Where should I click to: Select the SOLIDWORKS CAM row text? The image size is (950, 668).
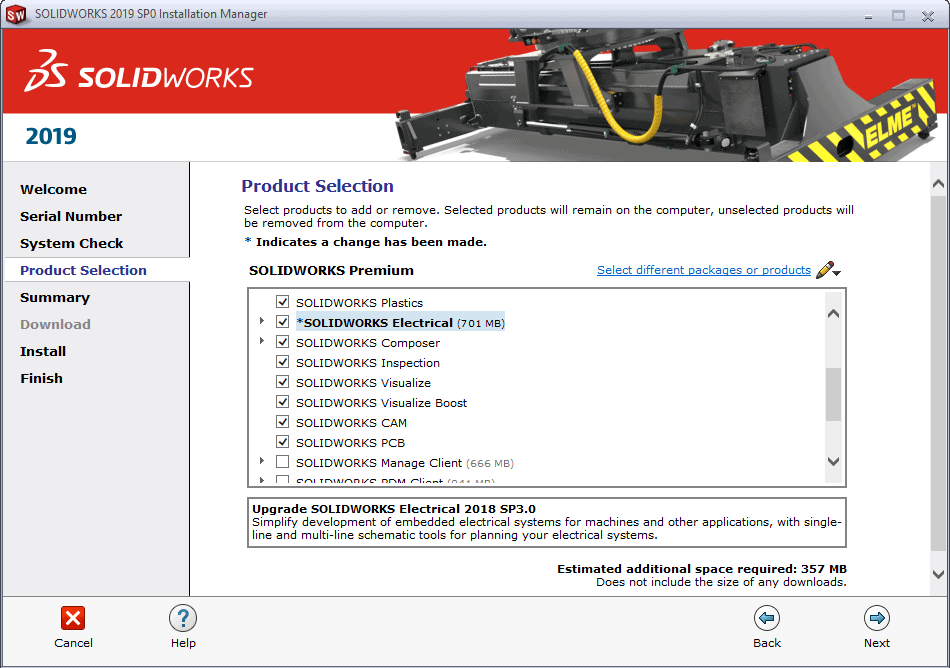(x=351, y=423)
